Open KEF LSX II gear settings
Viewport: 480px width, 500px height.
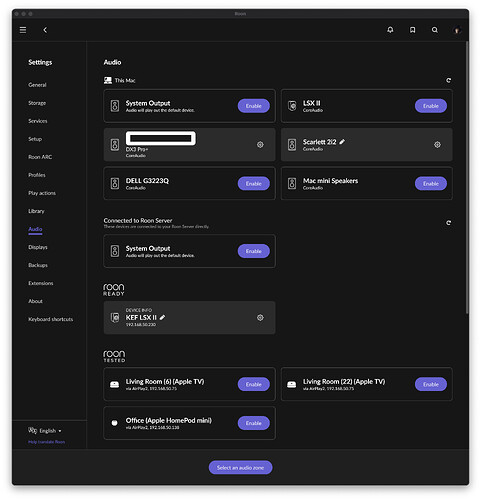point(260,318)
